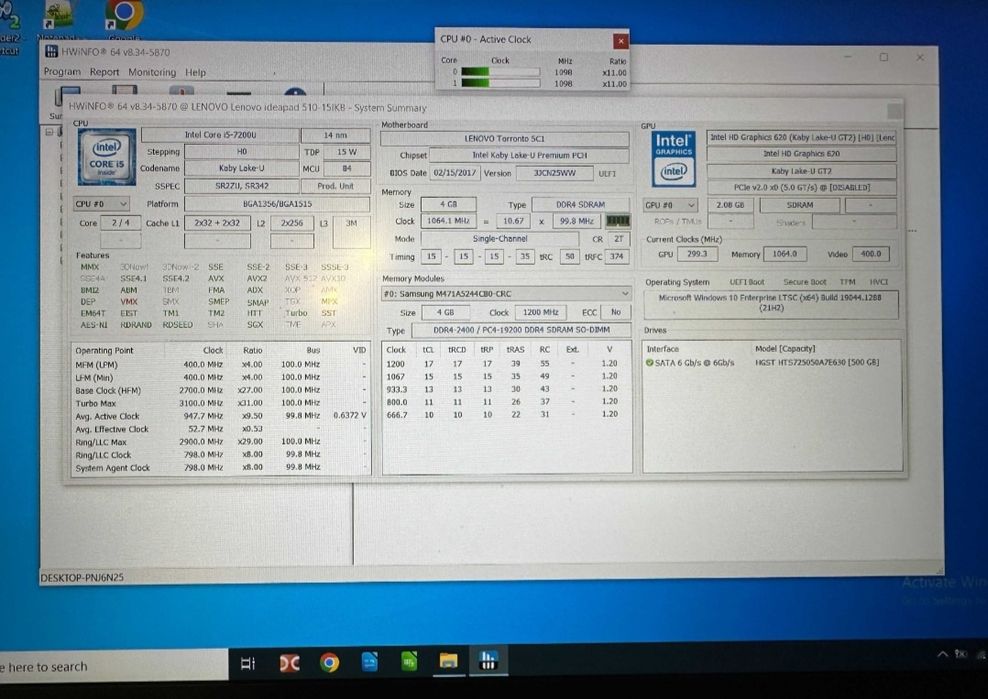Click the Core 0 clock bar

(x=500, y=72)
